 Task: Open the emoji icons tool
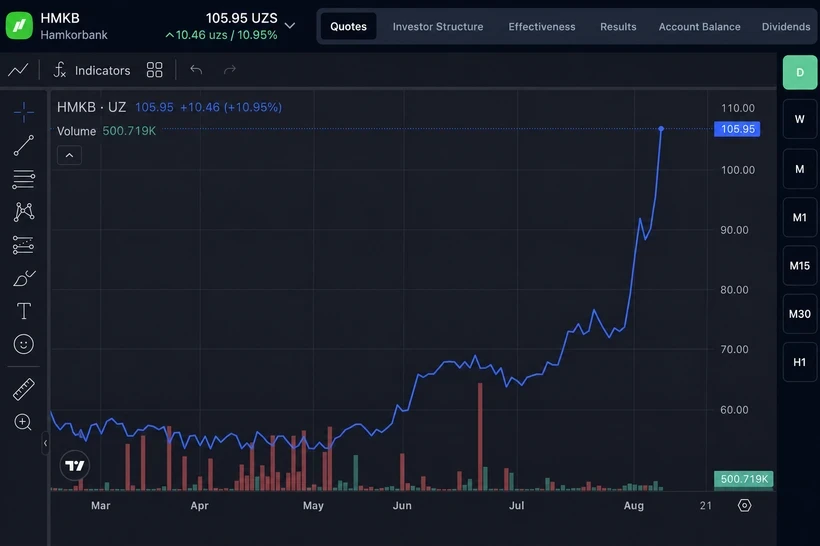point(24,344)
